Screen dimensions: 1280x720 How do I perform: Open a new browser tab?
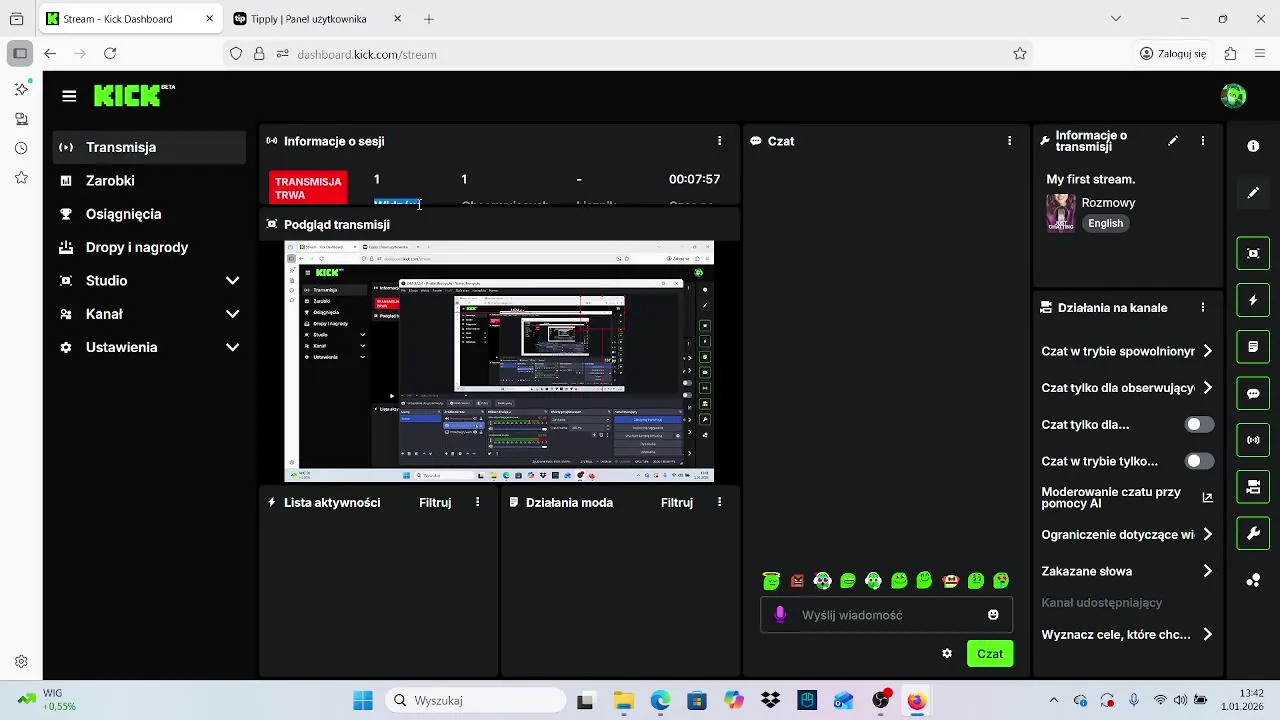tap(429, 19)
